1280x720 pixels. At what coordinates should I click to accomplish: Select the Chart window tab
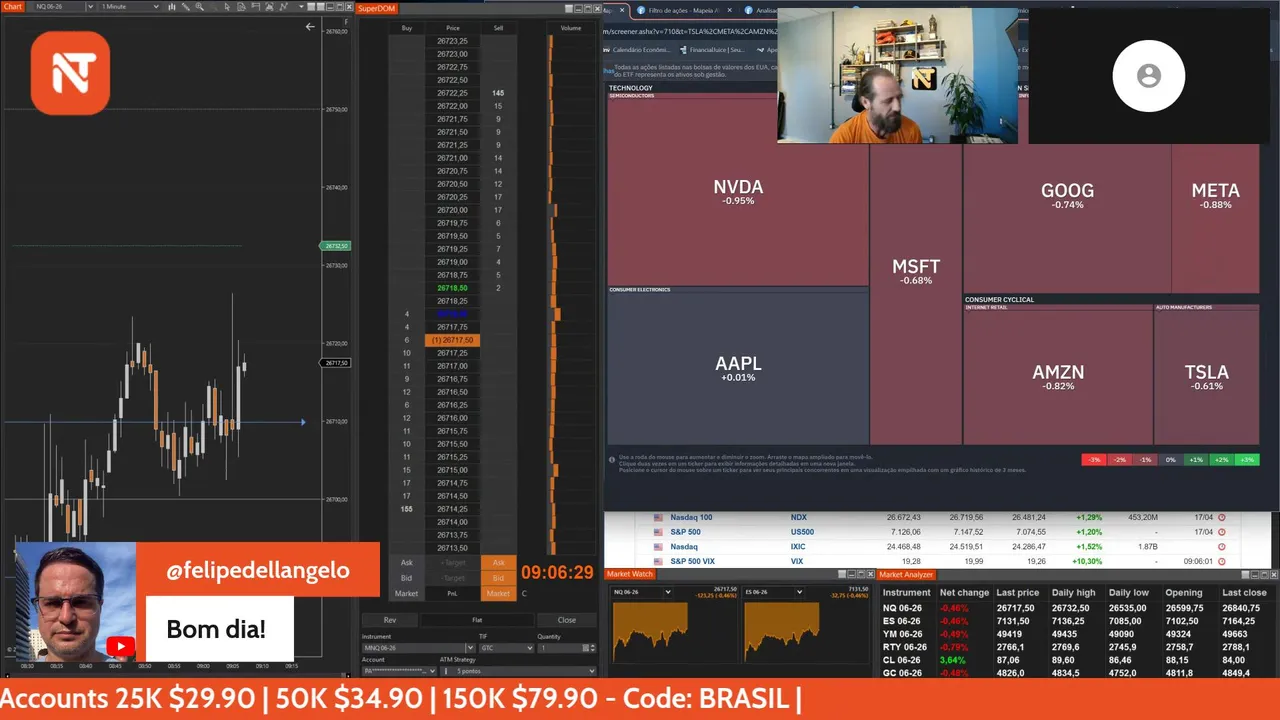click(13, 6)
